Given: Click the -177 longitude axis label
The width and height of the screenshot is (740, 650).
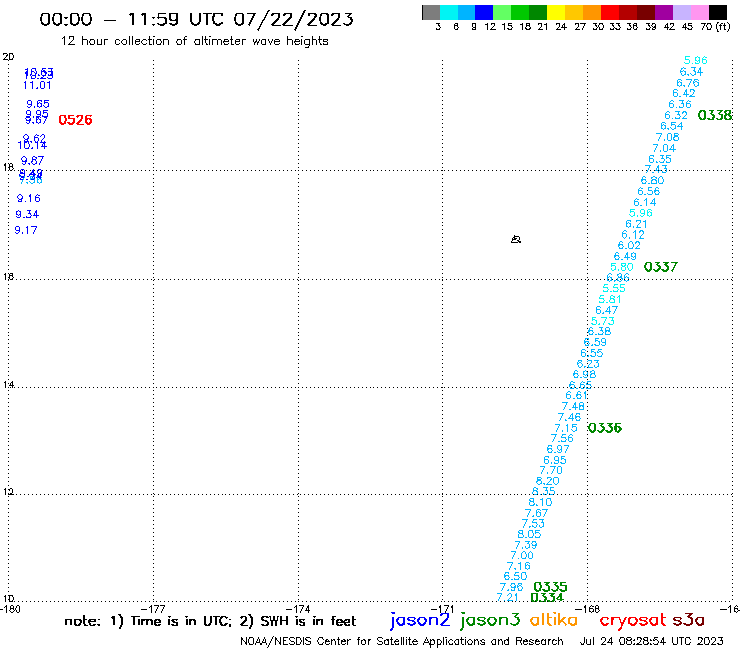Looking at the screenshot, I should tap(154, 609).
